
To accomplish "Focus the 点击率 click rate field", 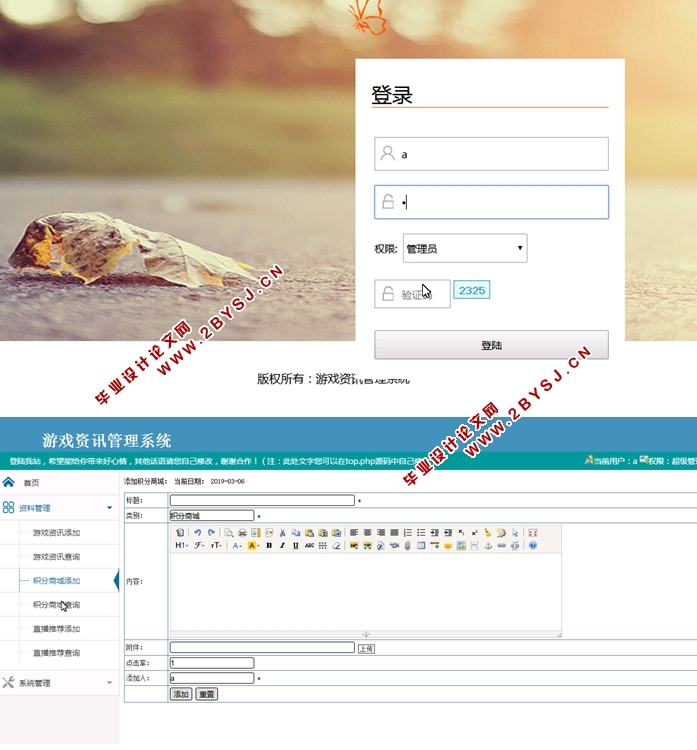I will coord(212,662).
